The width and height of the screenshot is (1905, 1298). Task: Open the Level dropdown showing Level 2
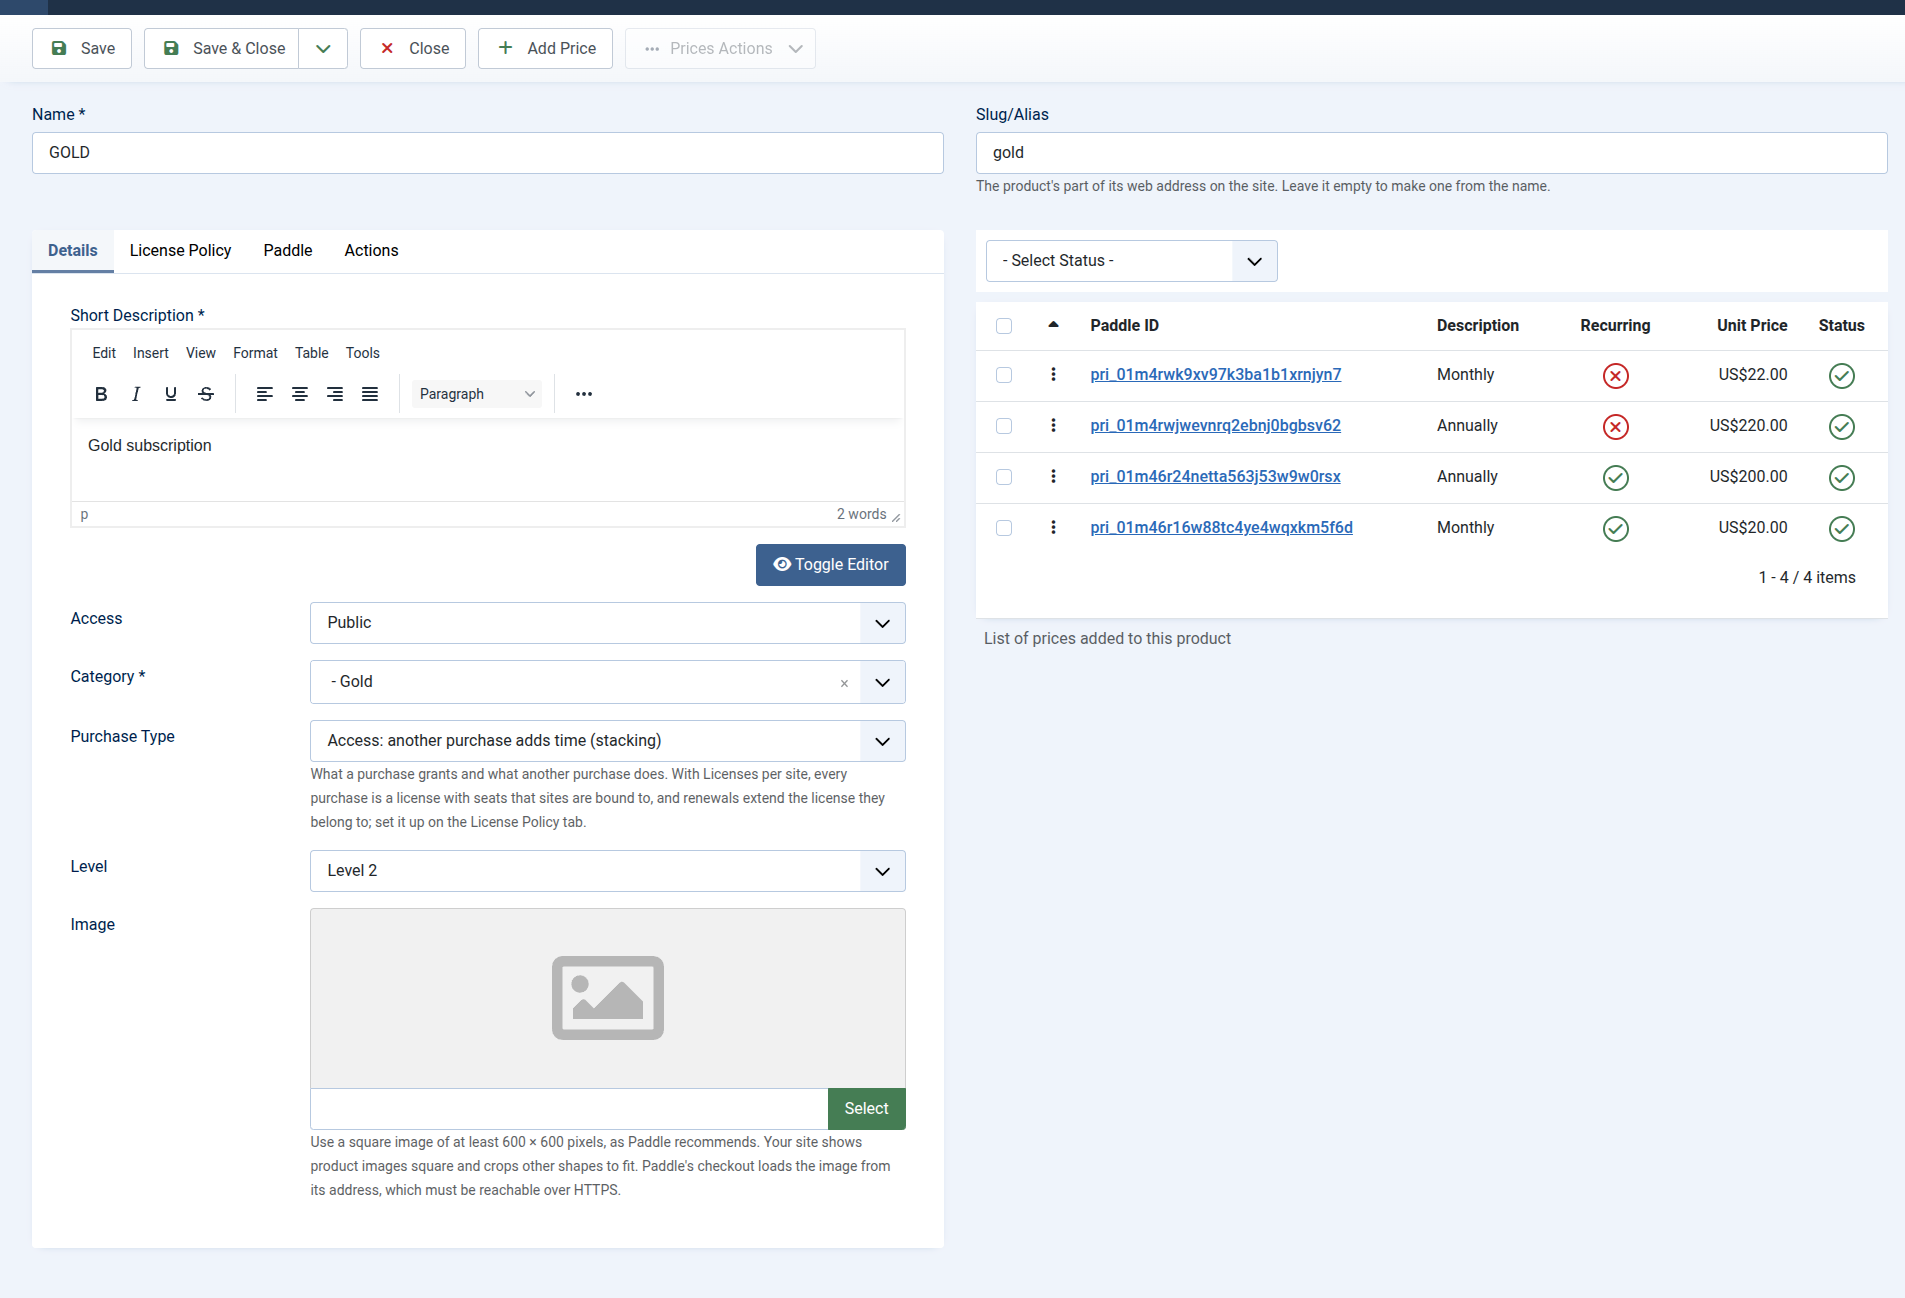(607, 871)
